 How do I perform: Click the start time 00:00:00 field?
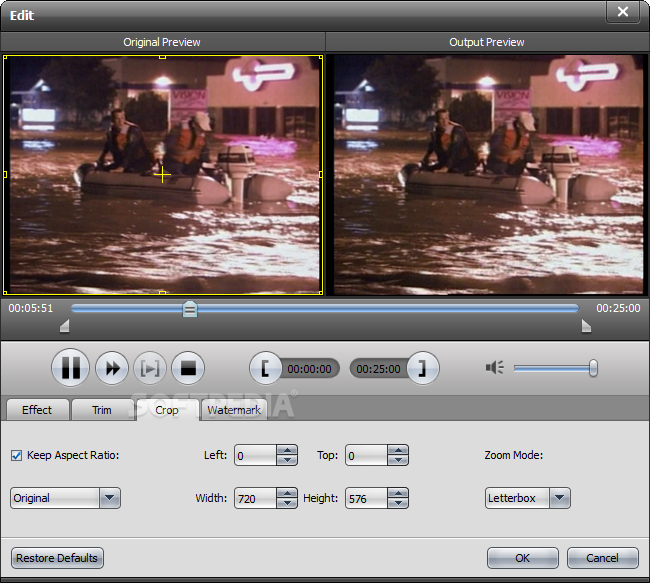click(309, 369)
